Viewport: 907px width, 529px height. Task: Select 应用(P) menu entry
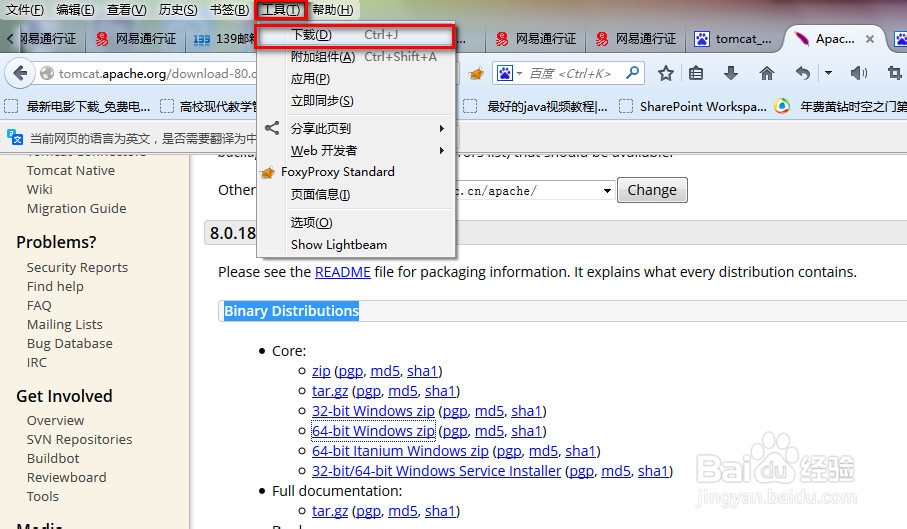coord(355,79)
